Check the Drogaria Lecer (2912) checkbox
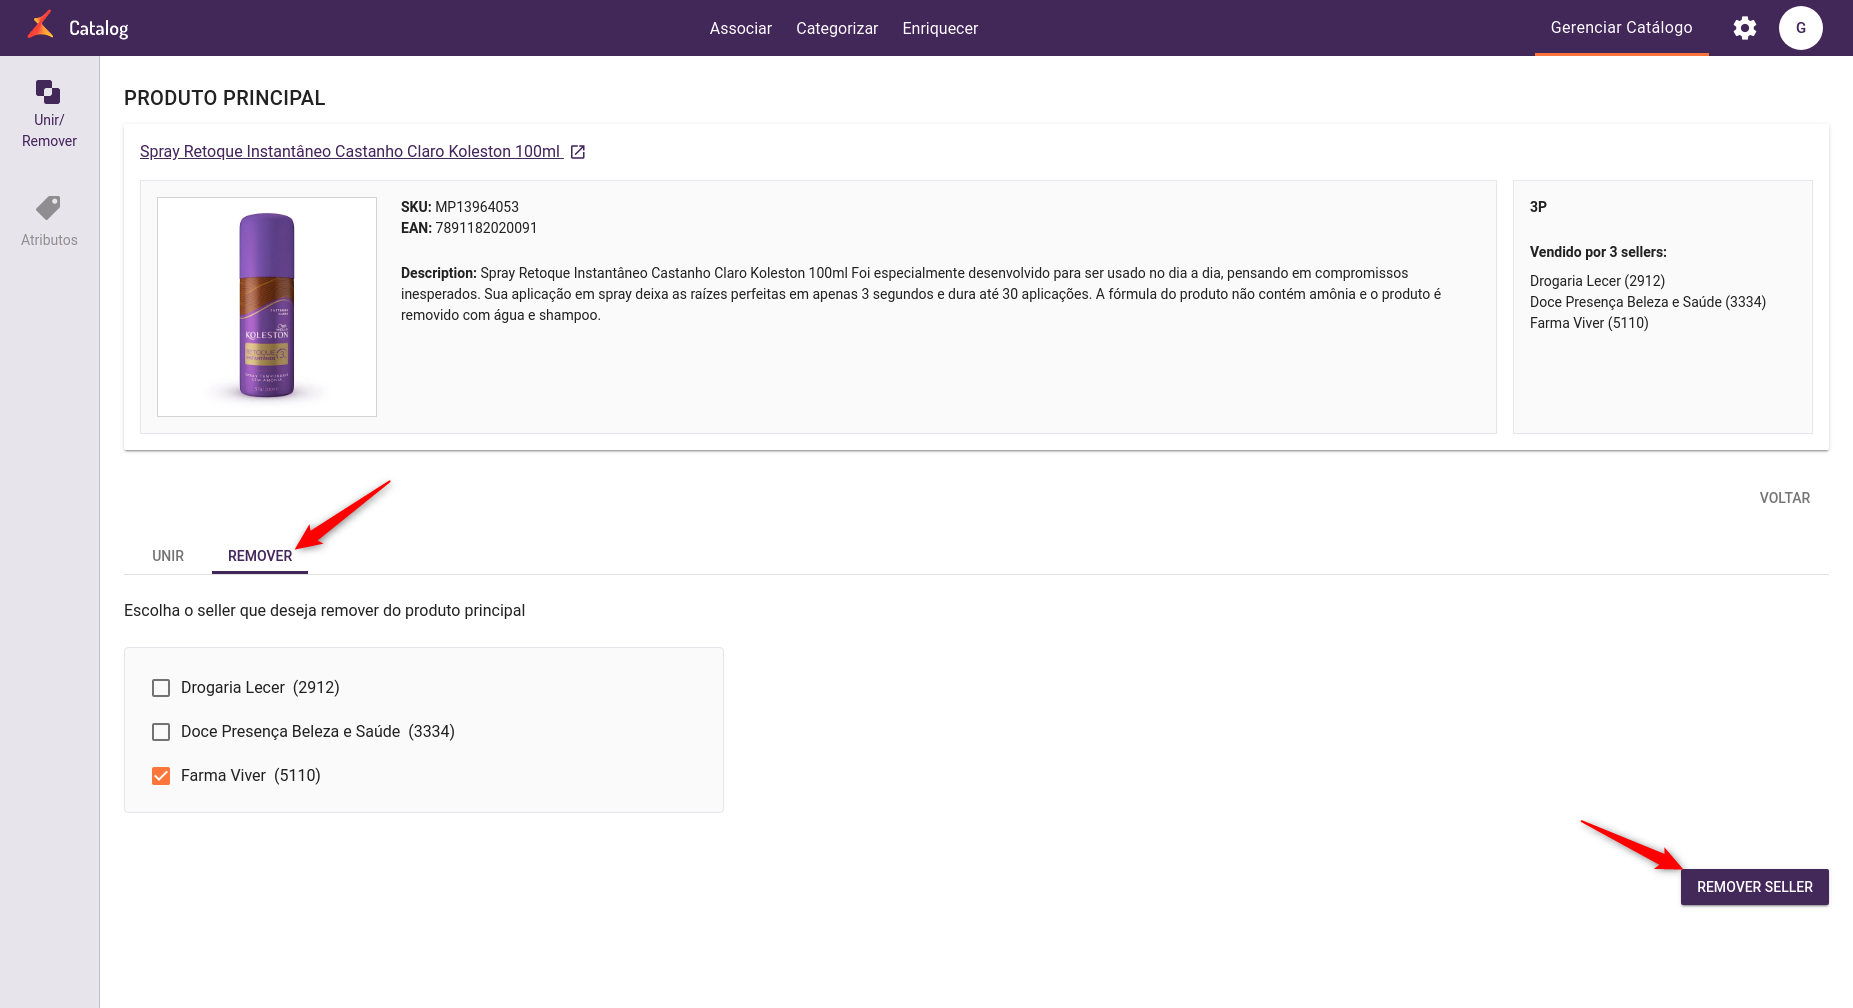Image resolution: width=1853 pixels, height=1008 pixels. (161, 688)
